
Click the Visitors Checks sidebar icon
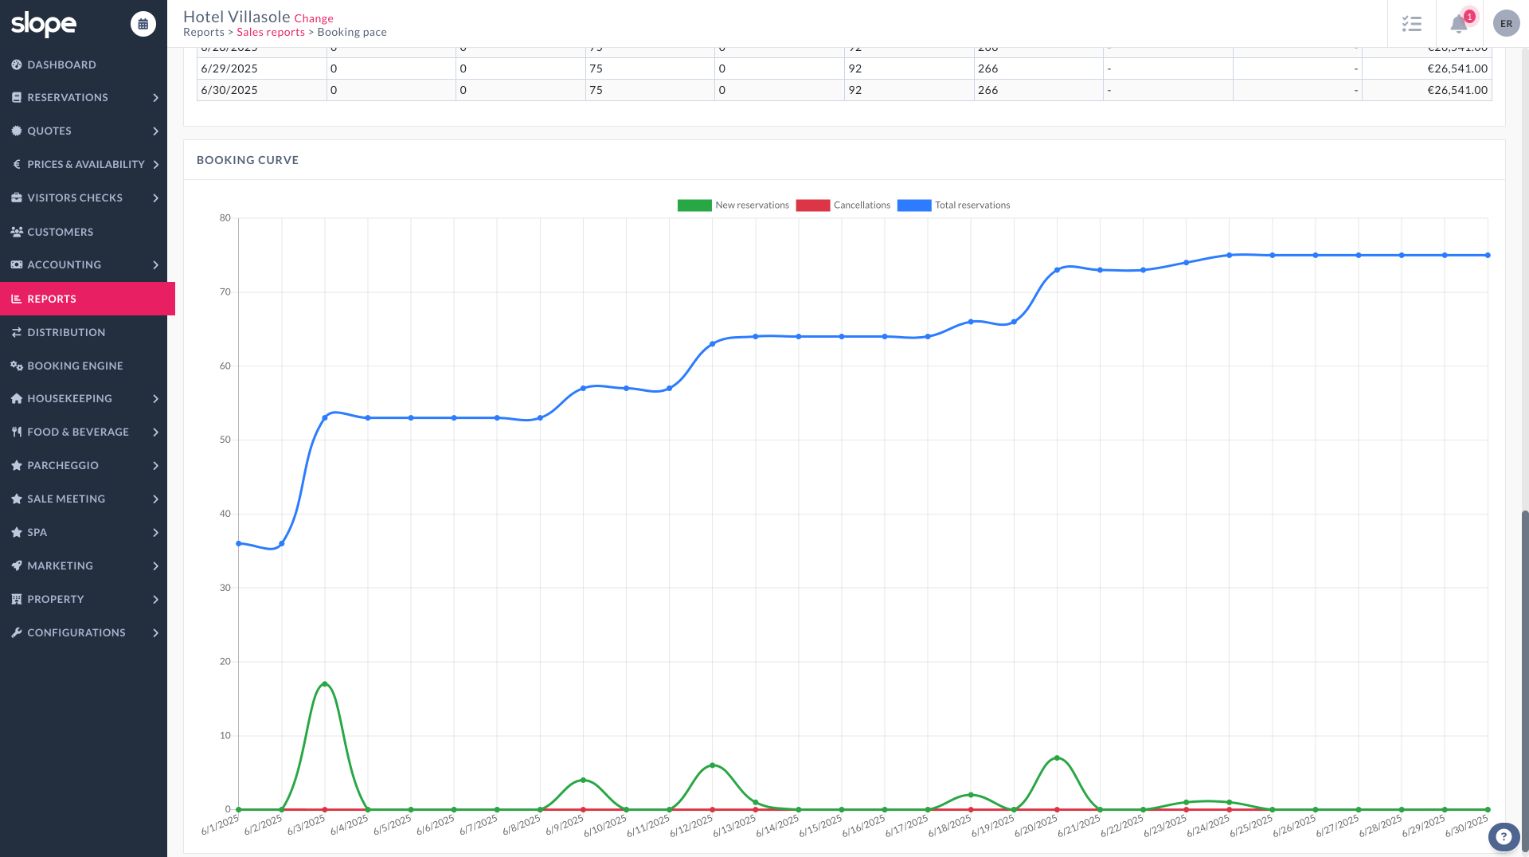point(16,198)
